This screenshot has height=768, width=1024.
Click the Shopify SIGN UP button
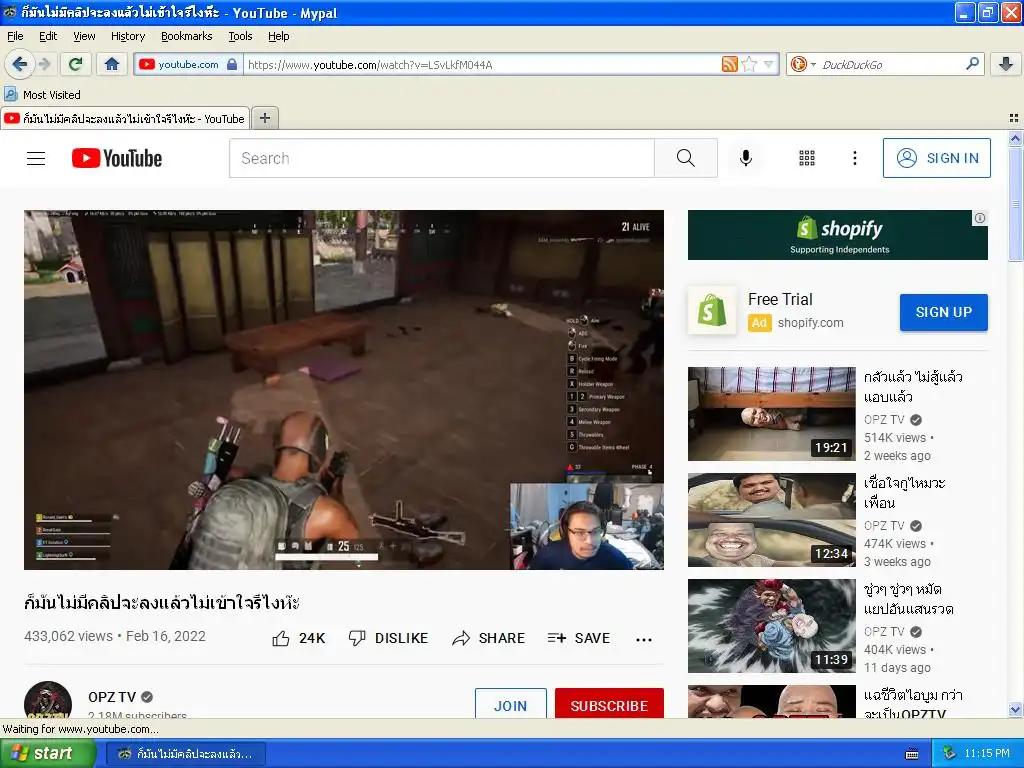pos(944,312)
